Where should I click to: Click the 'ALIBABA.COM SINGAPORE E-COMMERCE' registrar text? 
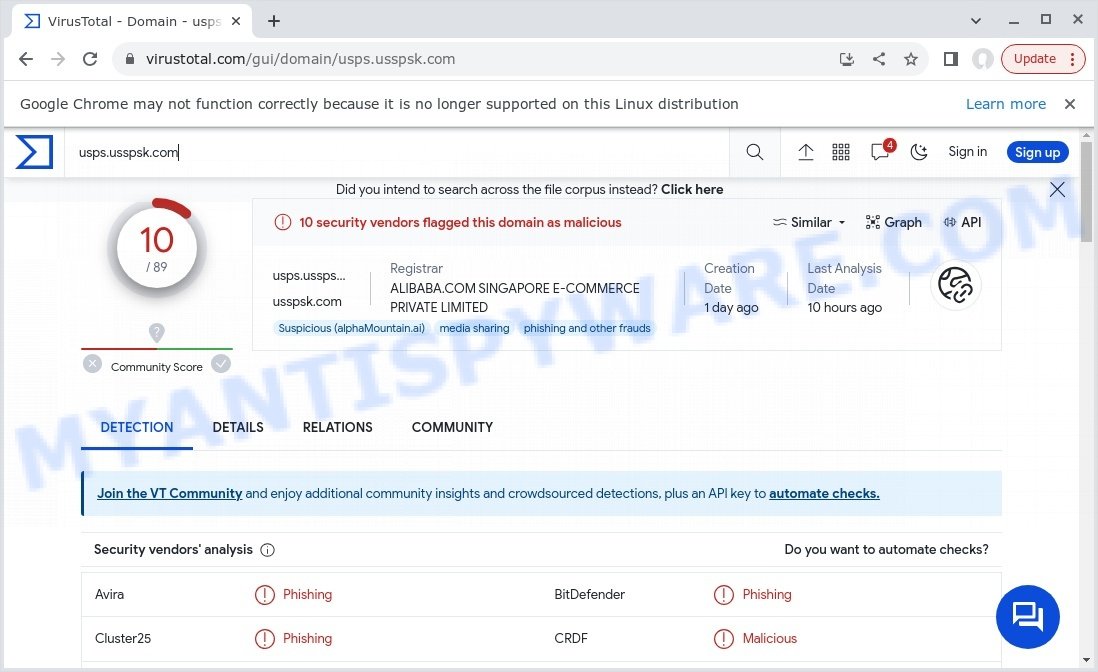pyautogui.click(x=515, y=288)
